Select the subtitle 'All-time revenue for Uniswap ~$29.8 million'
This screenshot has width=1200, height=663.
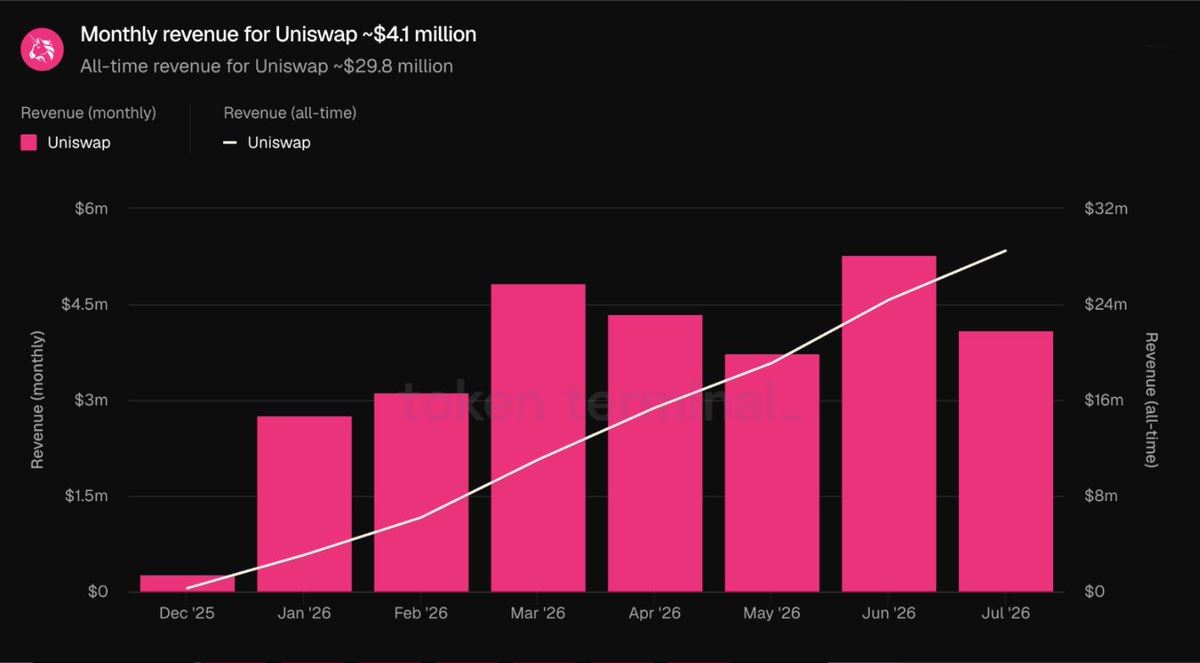pos(266,66)
